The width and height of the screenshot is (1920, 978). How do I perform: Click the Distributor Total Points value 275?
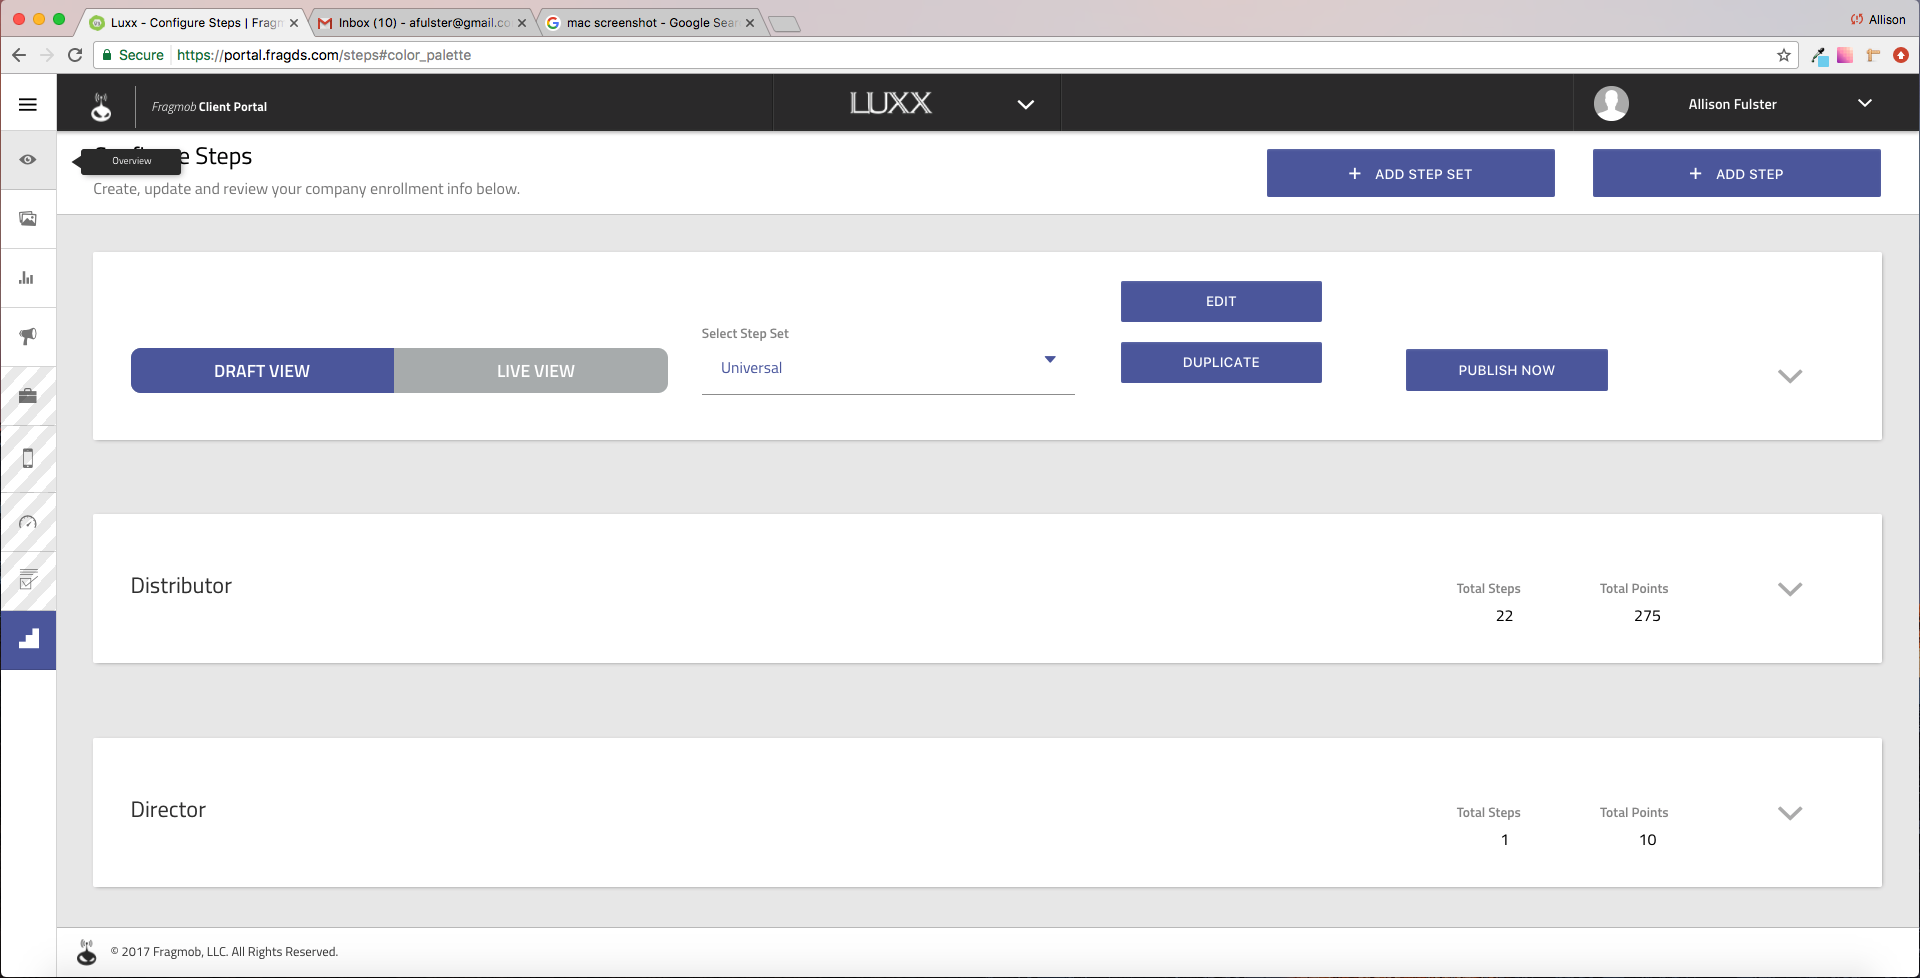pos(1647,616)
